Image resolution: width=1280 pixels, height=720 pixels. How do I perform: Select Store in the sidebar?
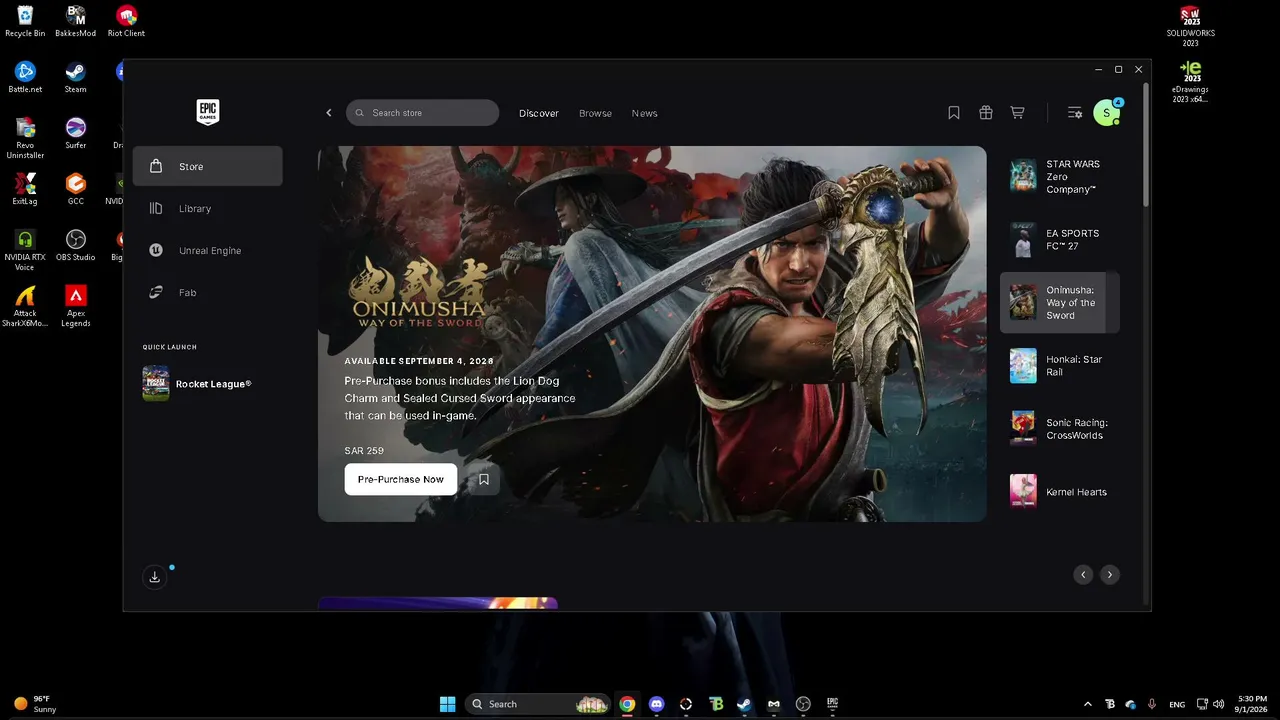[x=208, y=166]
